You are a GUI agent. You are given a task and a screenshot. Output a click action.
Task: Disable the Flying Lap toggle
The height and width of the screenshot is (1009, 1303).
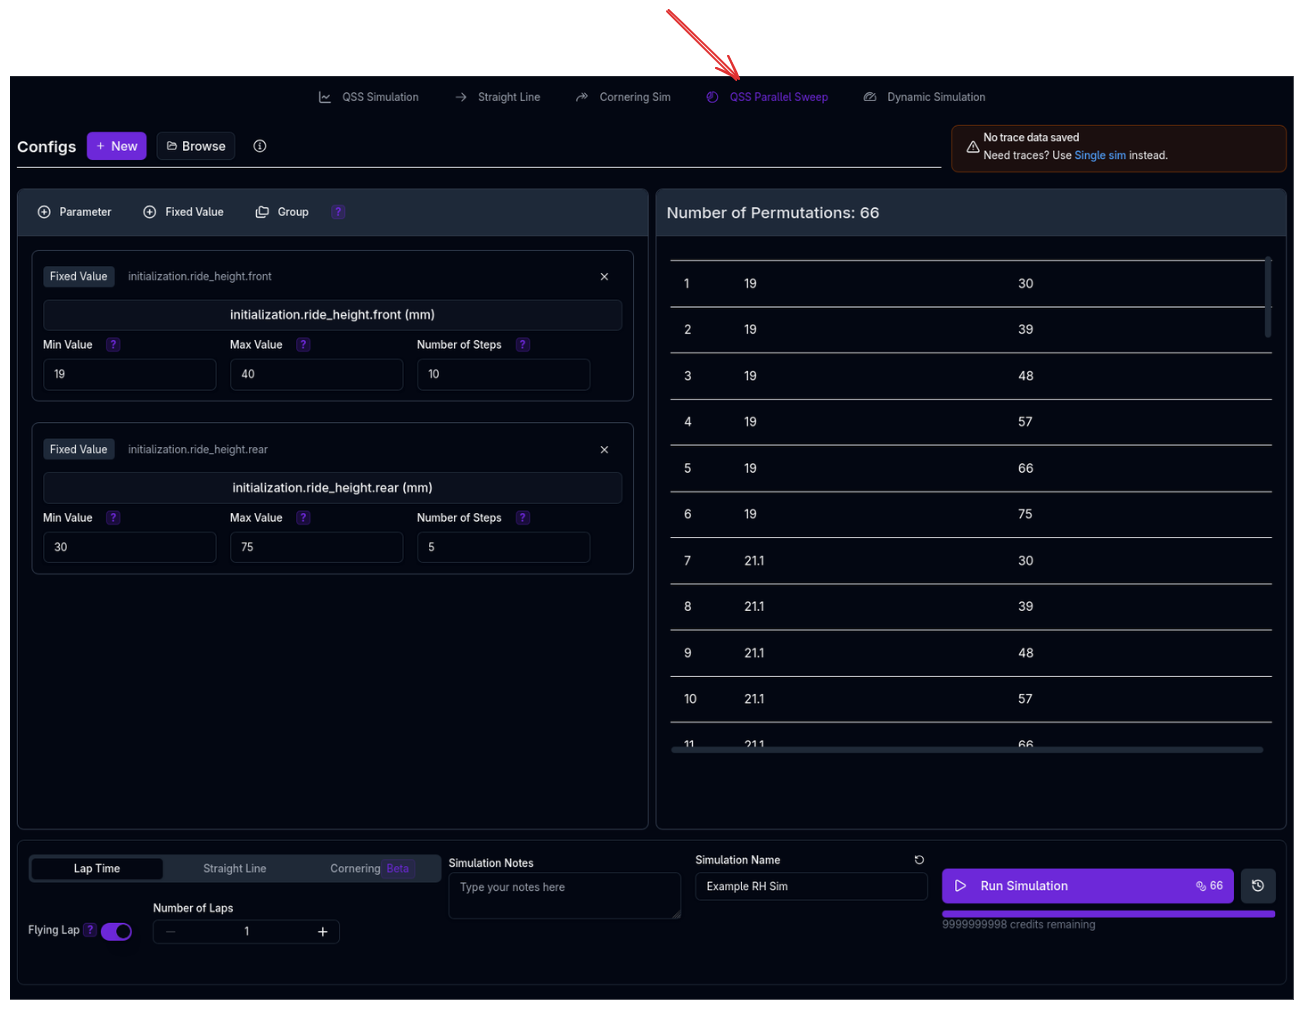(116, 931)
